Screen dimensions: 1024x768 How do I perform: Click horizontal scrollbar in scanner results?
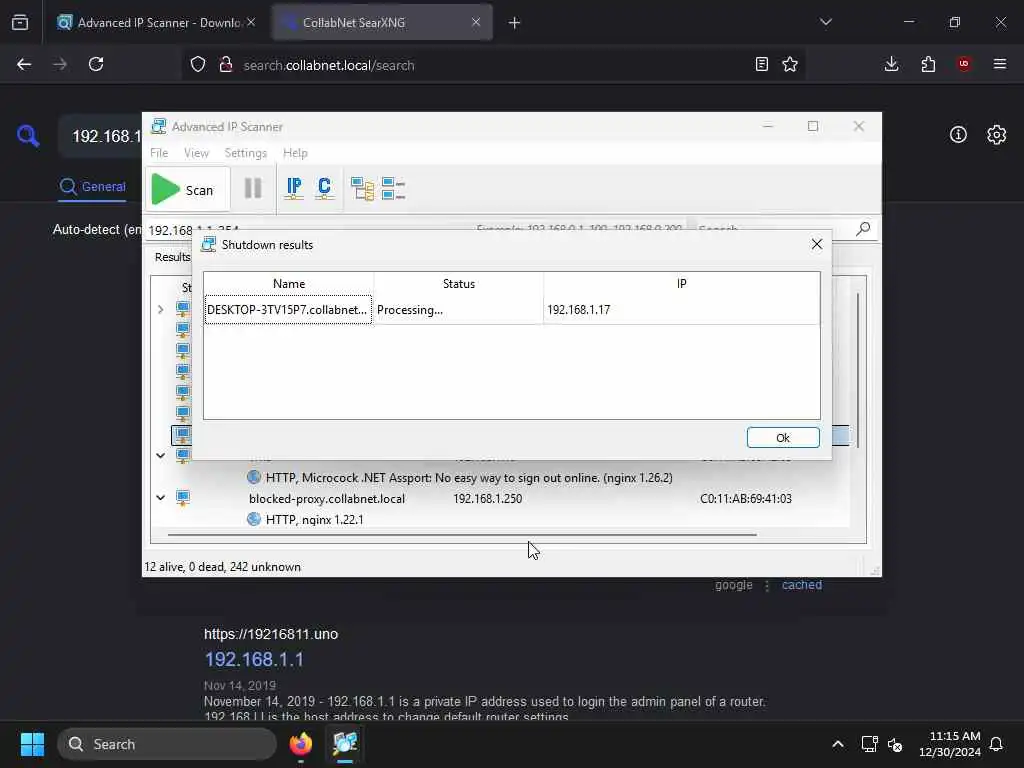pyautogui.click(x=462, y=534)
